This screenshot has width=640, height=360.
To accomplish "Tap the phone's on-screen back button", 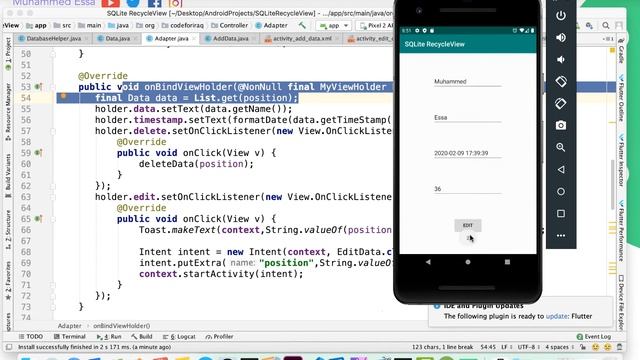I will pyautogui.click(x=428, y=262).
